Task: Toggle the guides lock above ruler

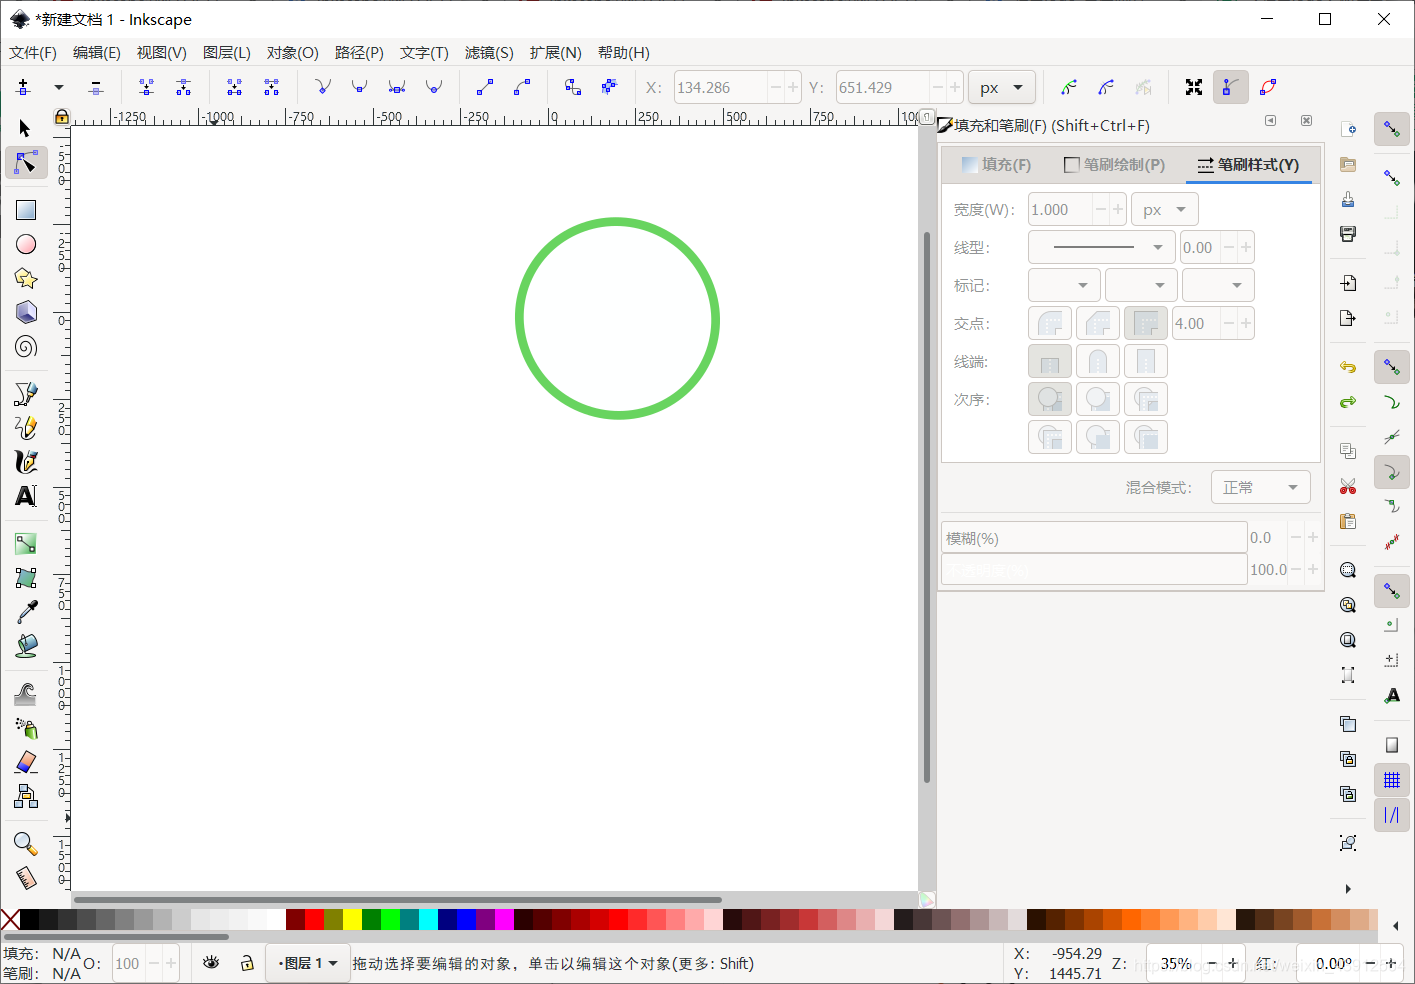Action: point(62,117)
